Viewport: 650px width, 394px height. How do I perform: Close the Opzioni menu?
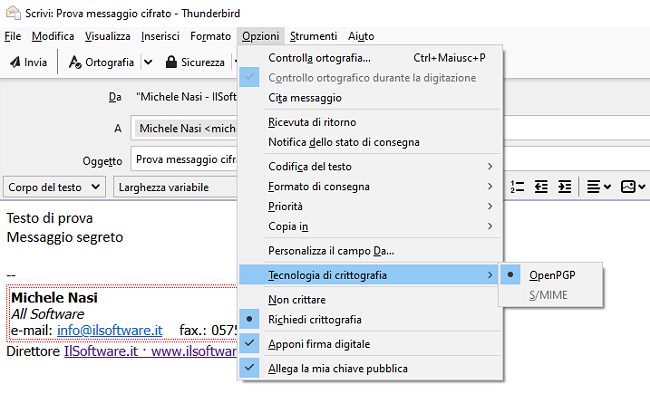261,36
